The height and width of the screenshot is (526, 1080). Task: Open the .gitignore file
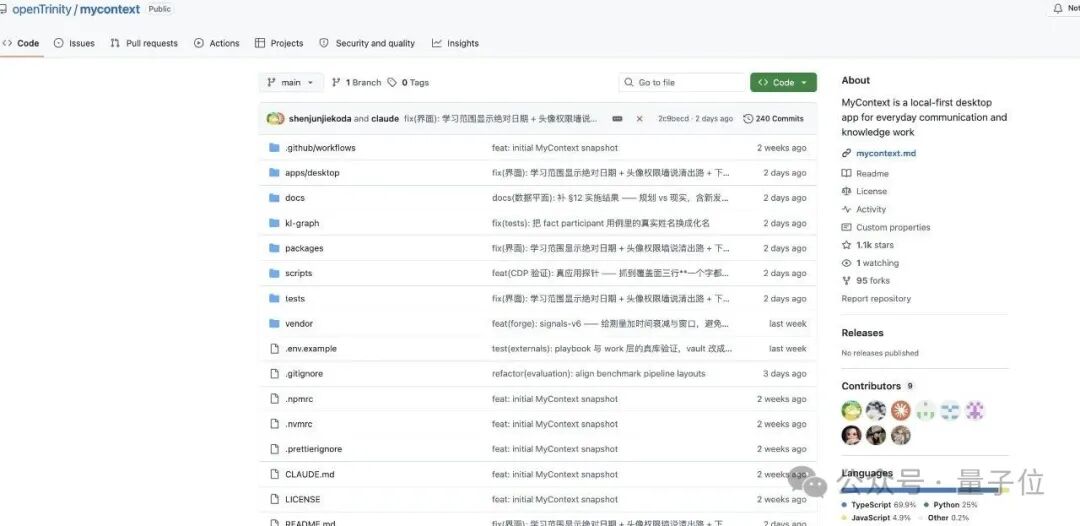[304, 374]
